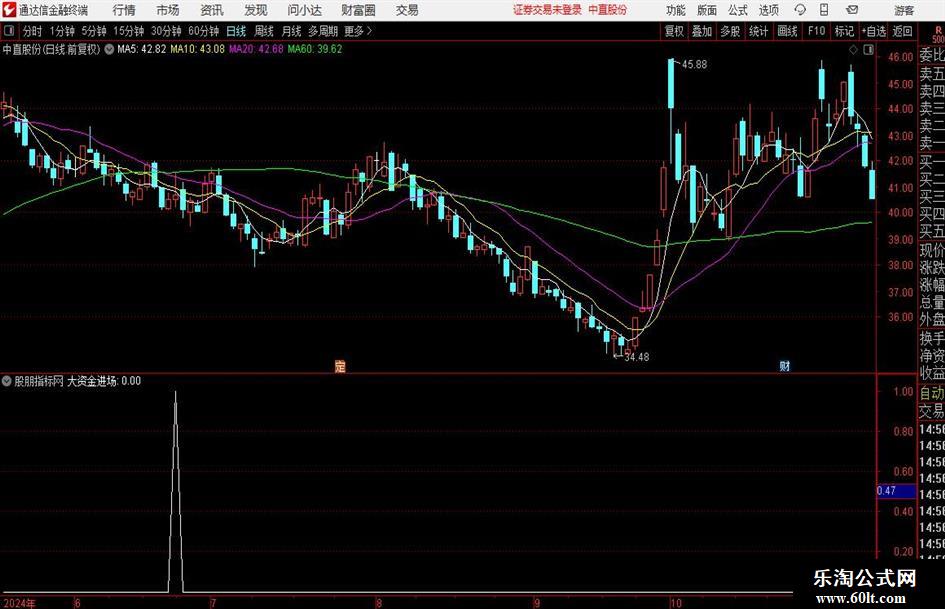
Task: Click the 现价 row in quote panel
Action: [932, 250]
